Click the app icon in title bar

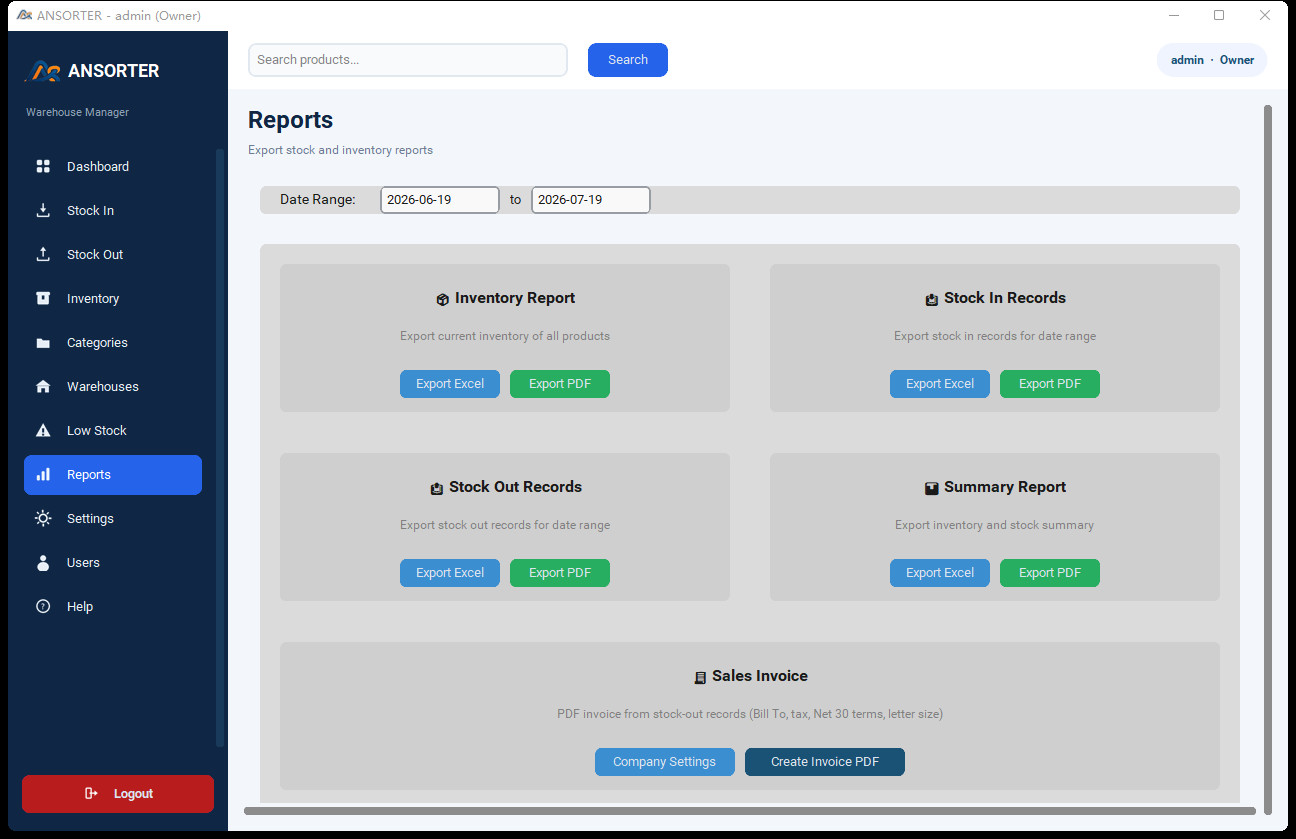tap(25, 15)
